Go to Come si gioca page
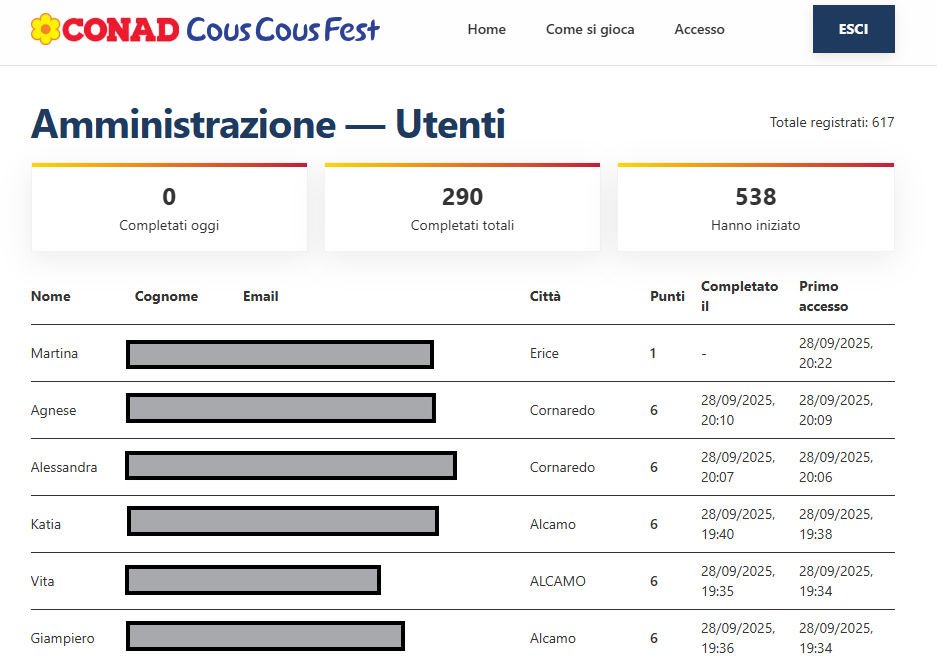This screenshot has width=937, height=664. [590, 29]
